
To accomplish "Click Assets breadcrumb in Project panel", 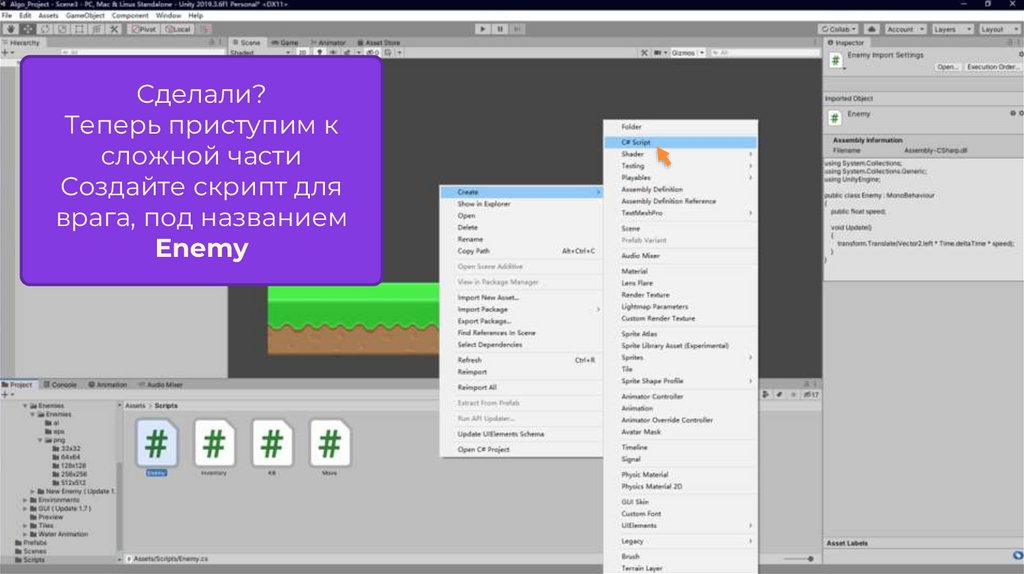I will [x=135, y=406].
